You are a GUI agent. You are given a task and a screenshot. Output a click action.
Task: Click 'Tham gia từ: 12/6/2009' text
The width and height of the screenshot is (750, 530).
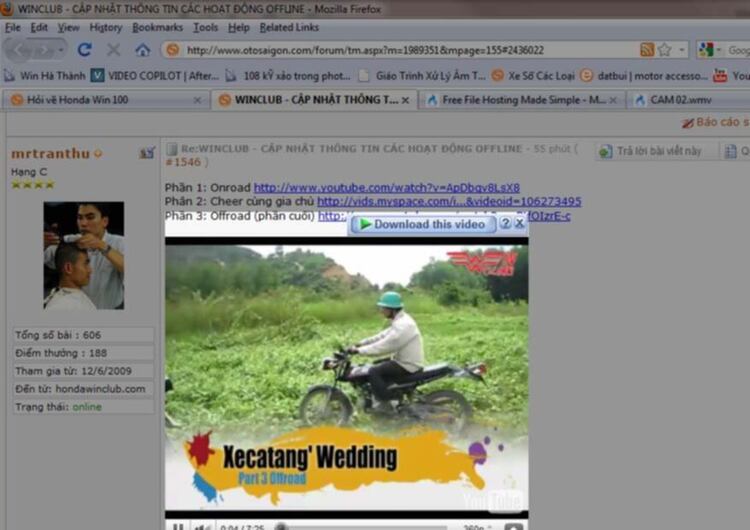coord(73,371)
